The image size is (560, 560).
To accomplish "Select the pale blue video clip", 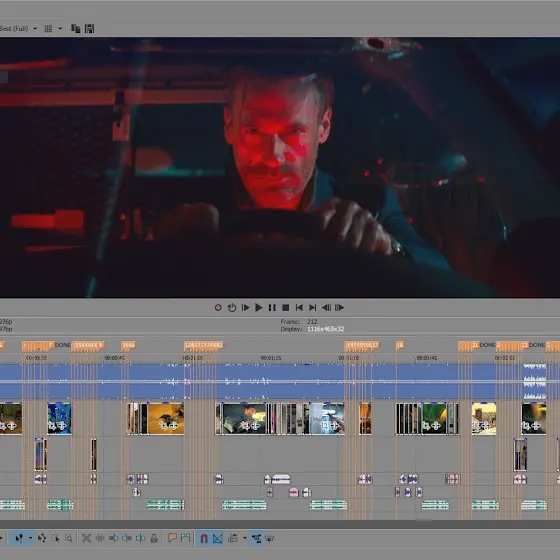I will point(327,419).
